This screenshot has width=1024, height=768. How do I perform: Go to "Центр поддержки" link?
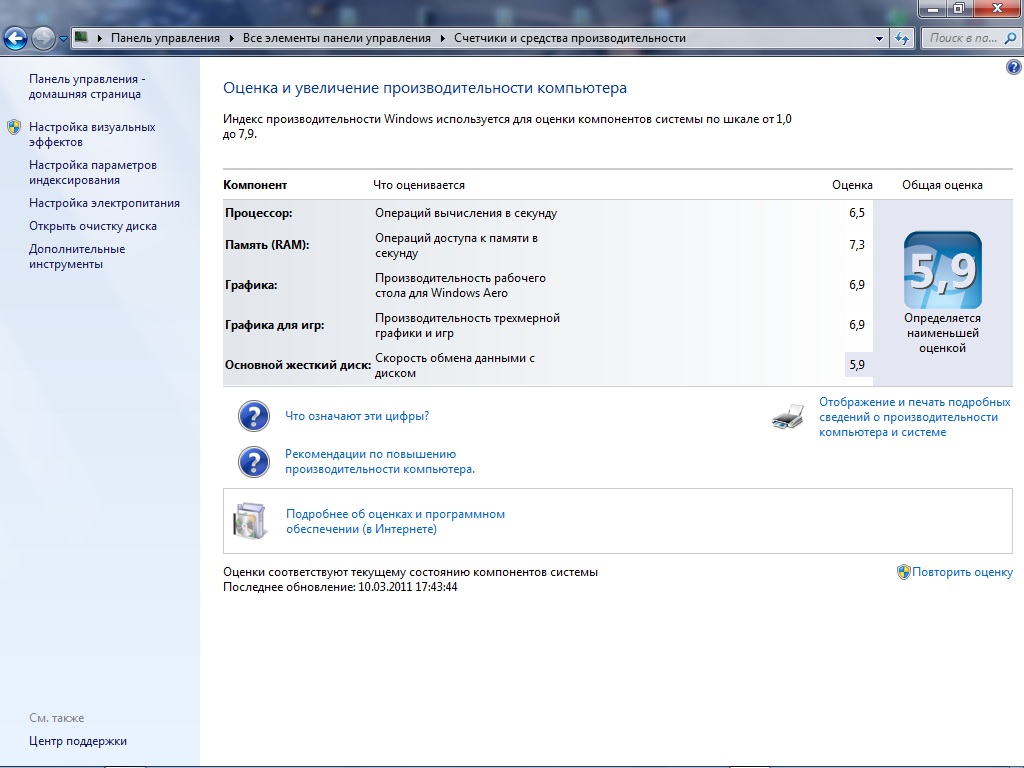pyautogui.click(x=78, y=741)
